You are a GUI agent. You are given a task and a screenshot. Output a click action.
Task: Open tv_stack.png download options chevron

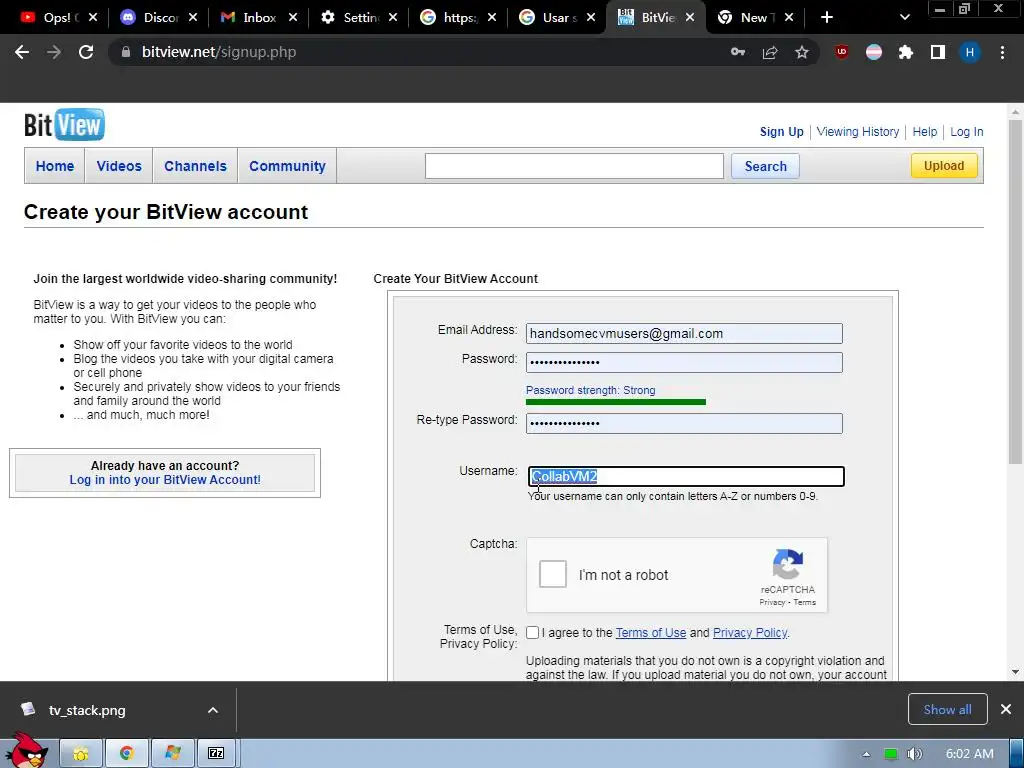click(x=213, y=710)
